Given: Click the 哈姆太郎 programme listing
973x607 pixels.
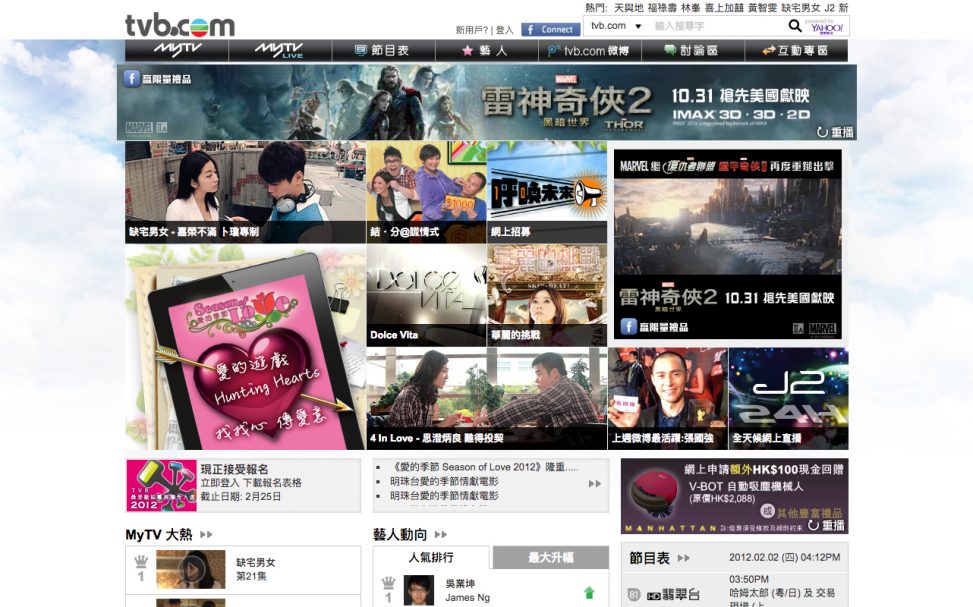Looking at the screenshot, I should pos(782,593).
